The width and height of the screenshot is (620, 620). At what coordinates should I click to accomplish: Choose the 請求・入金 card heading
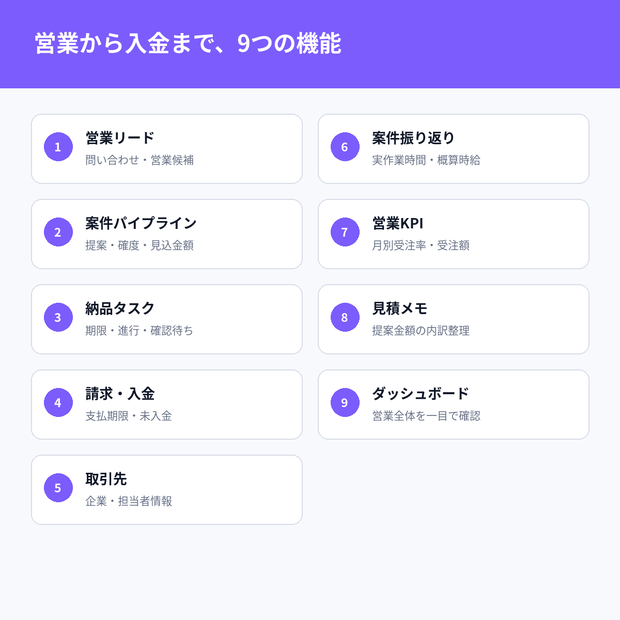point(120,394)
